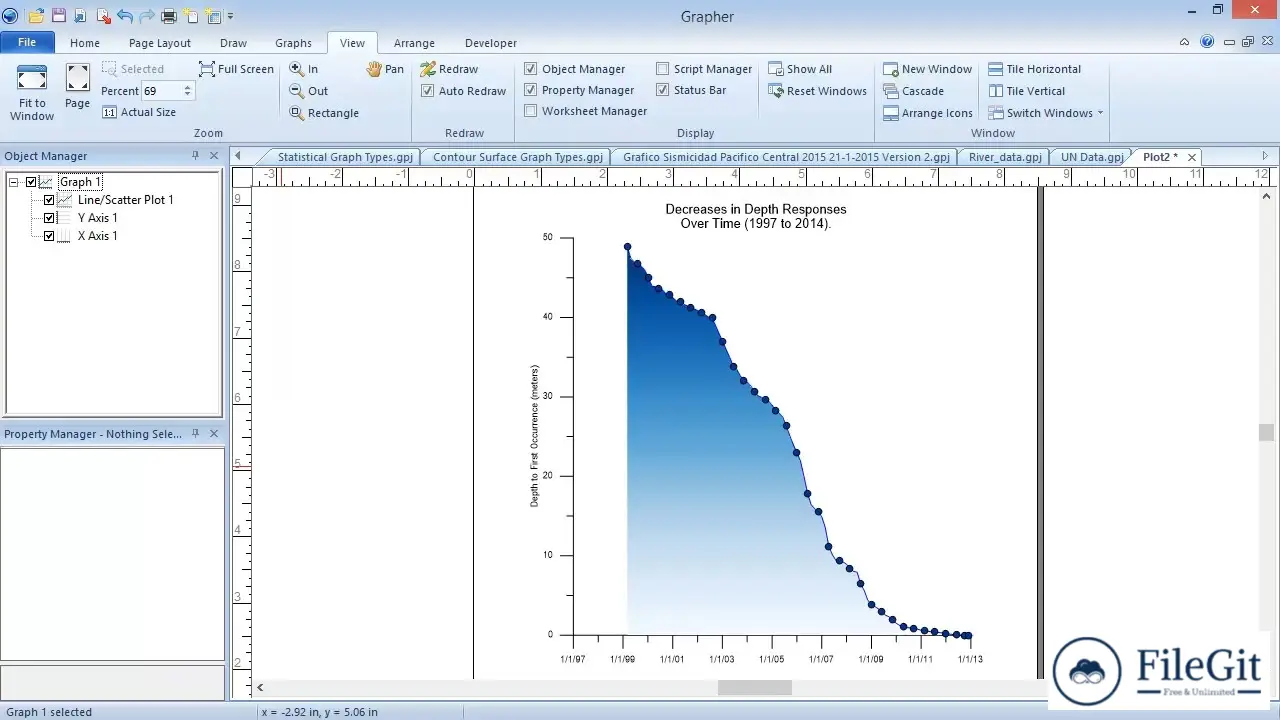Close the Plot2 document tab
This screenshot has height=720, width=1280.
coord(1192,157)
